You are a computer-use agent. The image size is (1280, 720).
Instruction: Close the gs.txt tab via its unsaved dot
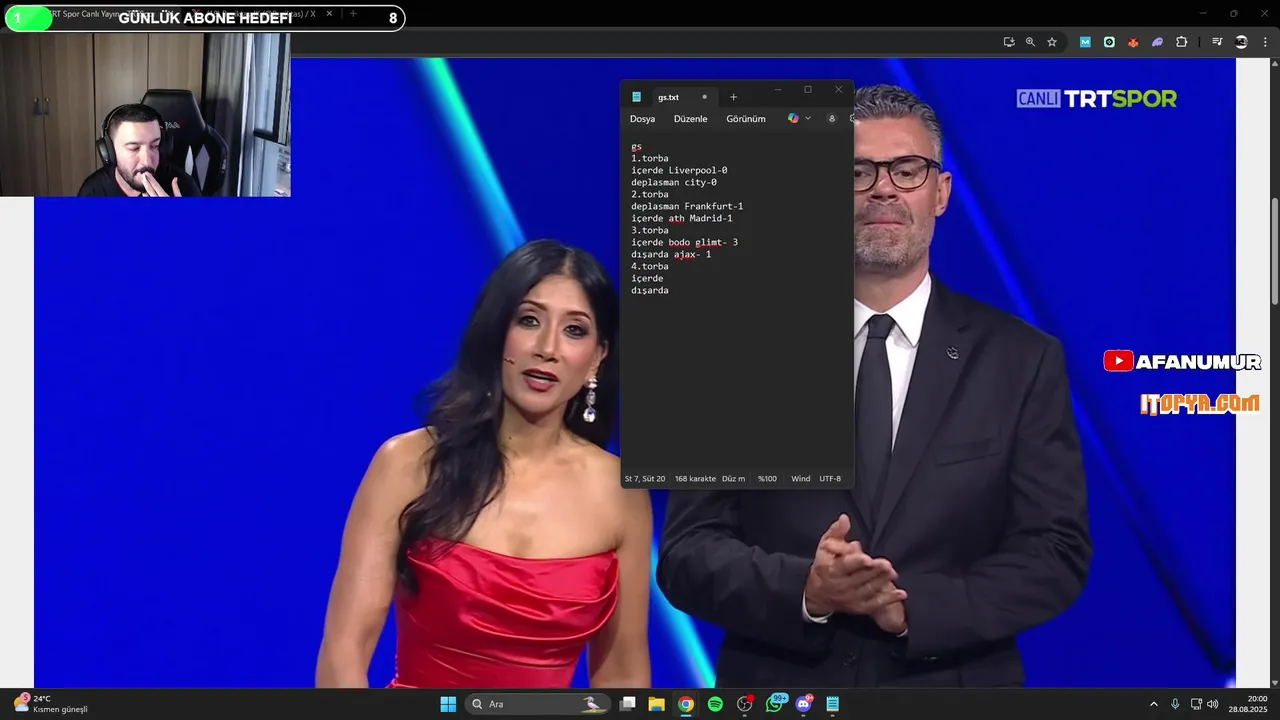(x=704, y=97)
